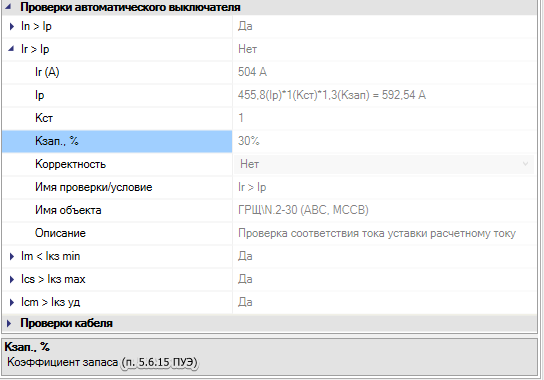Screen dimensions: 544x380
Task: Click the Коэффициент запаса help text
Action: tap(102, 362)
